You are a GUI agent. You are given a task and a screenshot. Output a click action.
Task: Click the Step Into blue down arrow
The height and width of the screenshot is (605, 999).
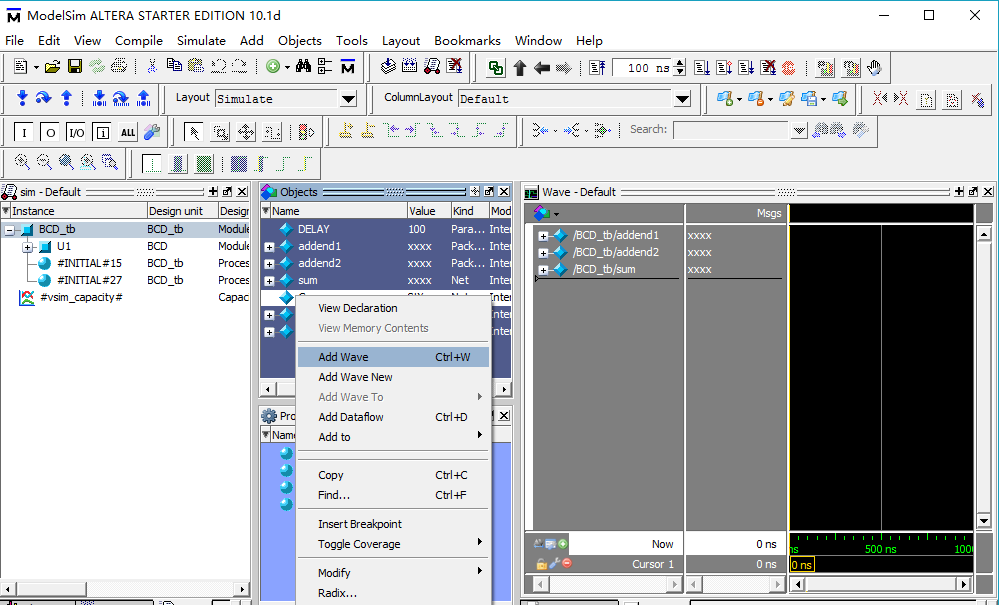point(22,98)
